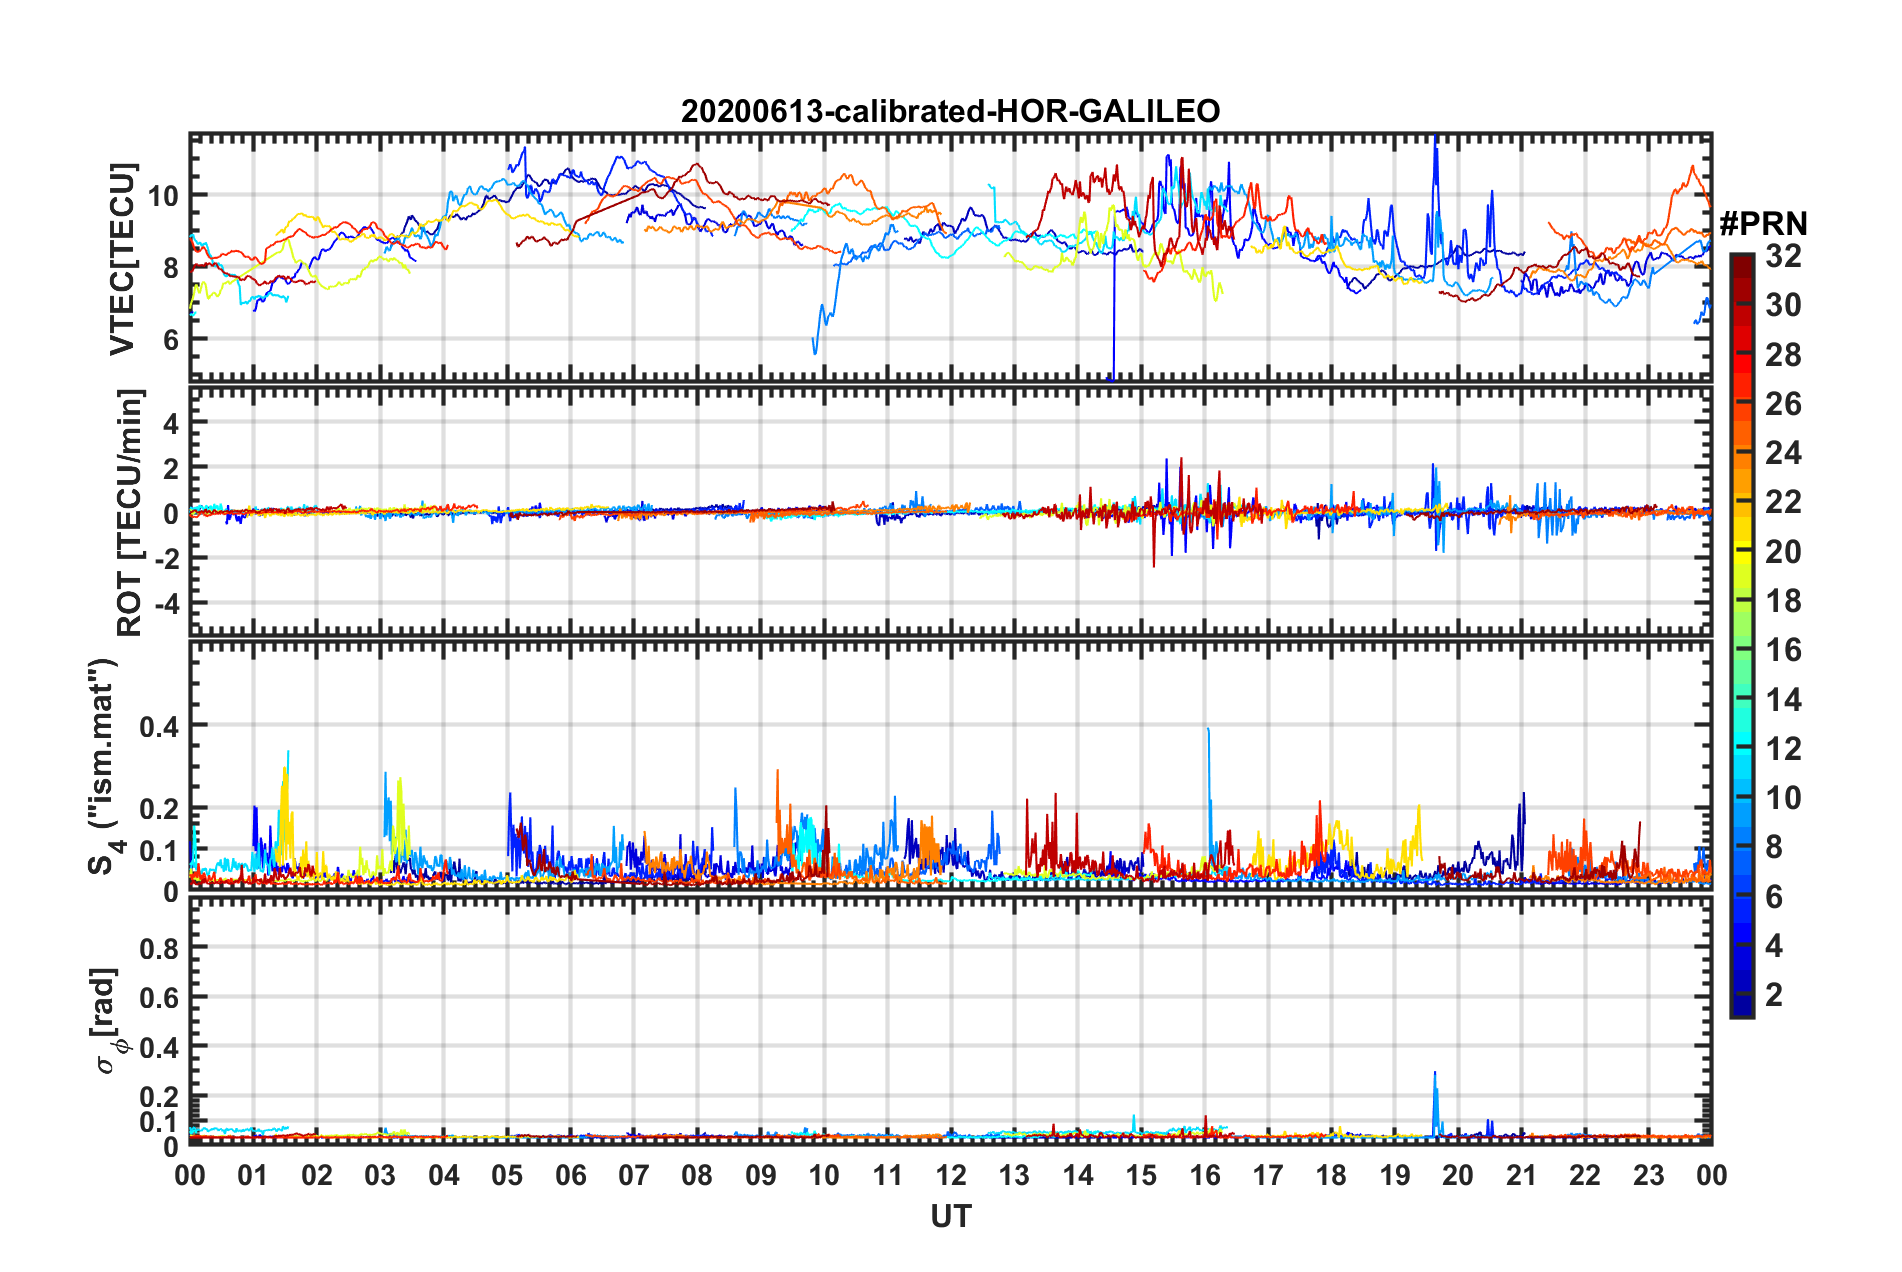Click colorbar tick label 32
Viewport: 1902px width, 1272px height.
point(1783,256)
